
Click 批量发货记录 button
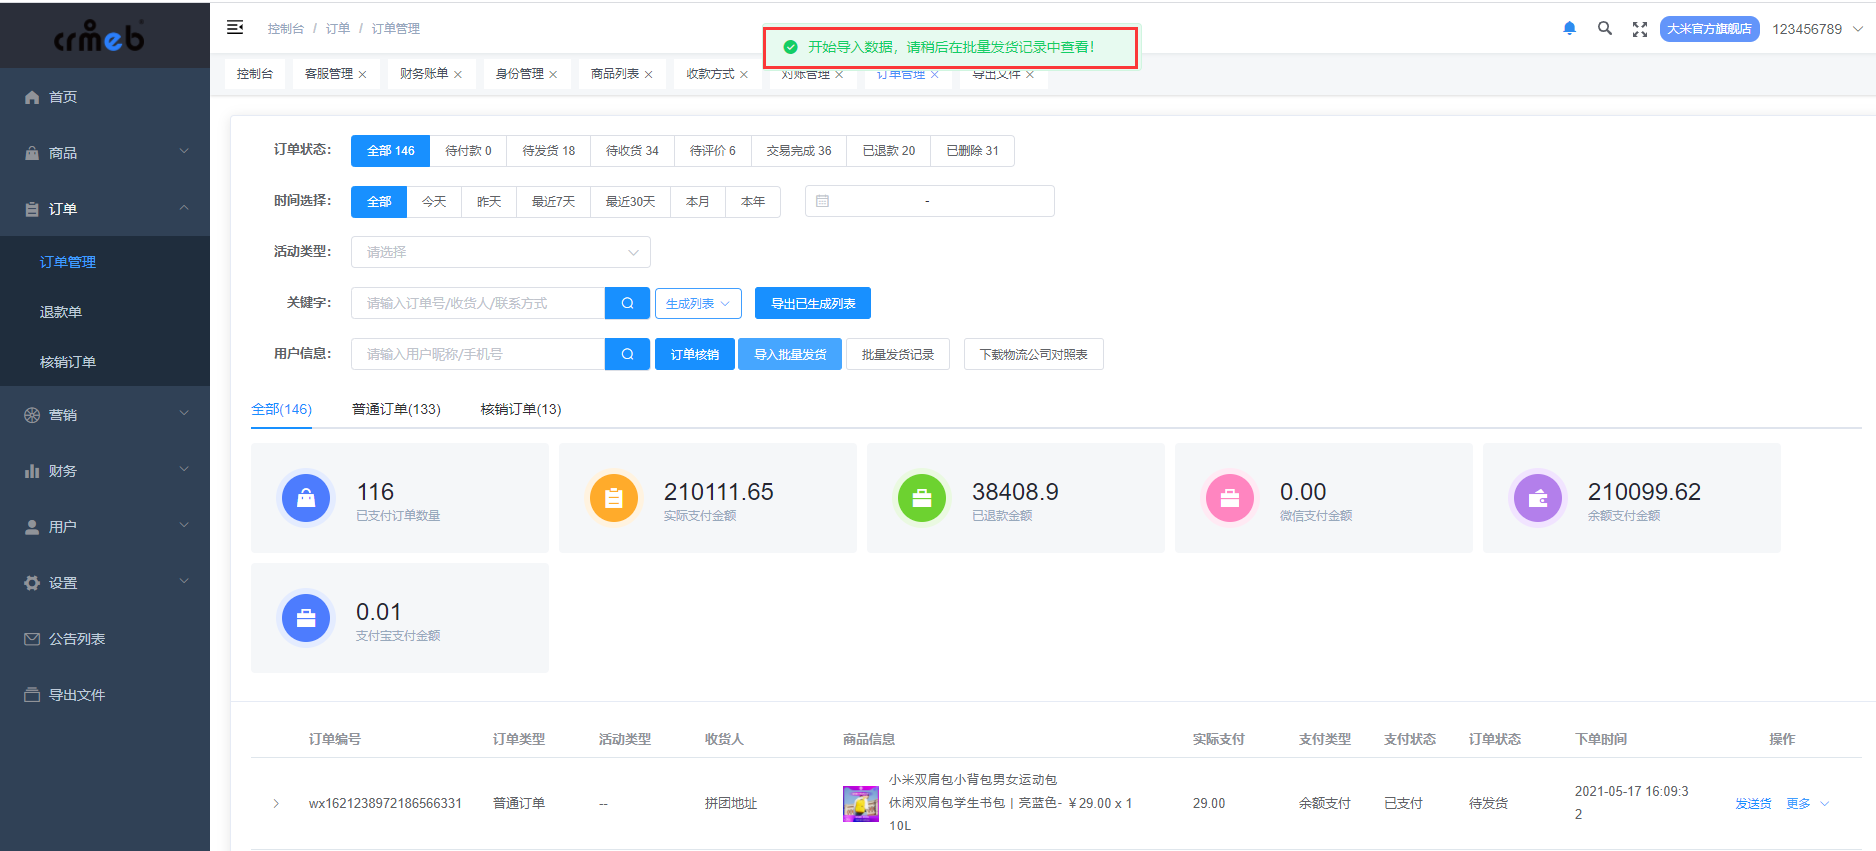pos(897,354)
